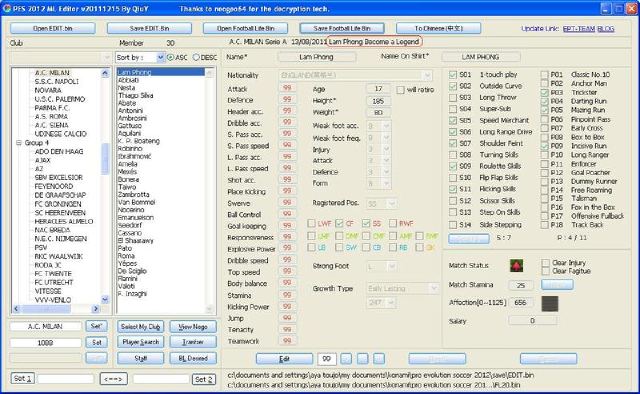The height and width of the screenshot is (394, 640).
Task: Check the Clear Fatigue box
Action: [545, 271]
